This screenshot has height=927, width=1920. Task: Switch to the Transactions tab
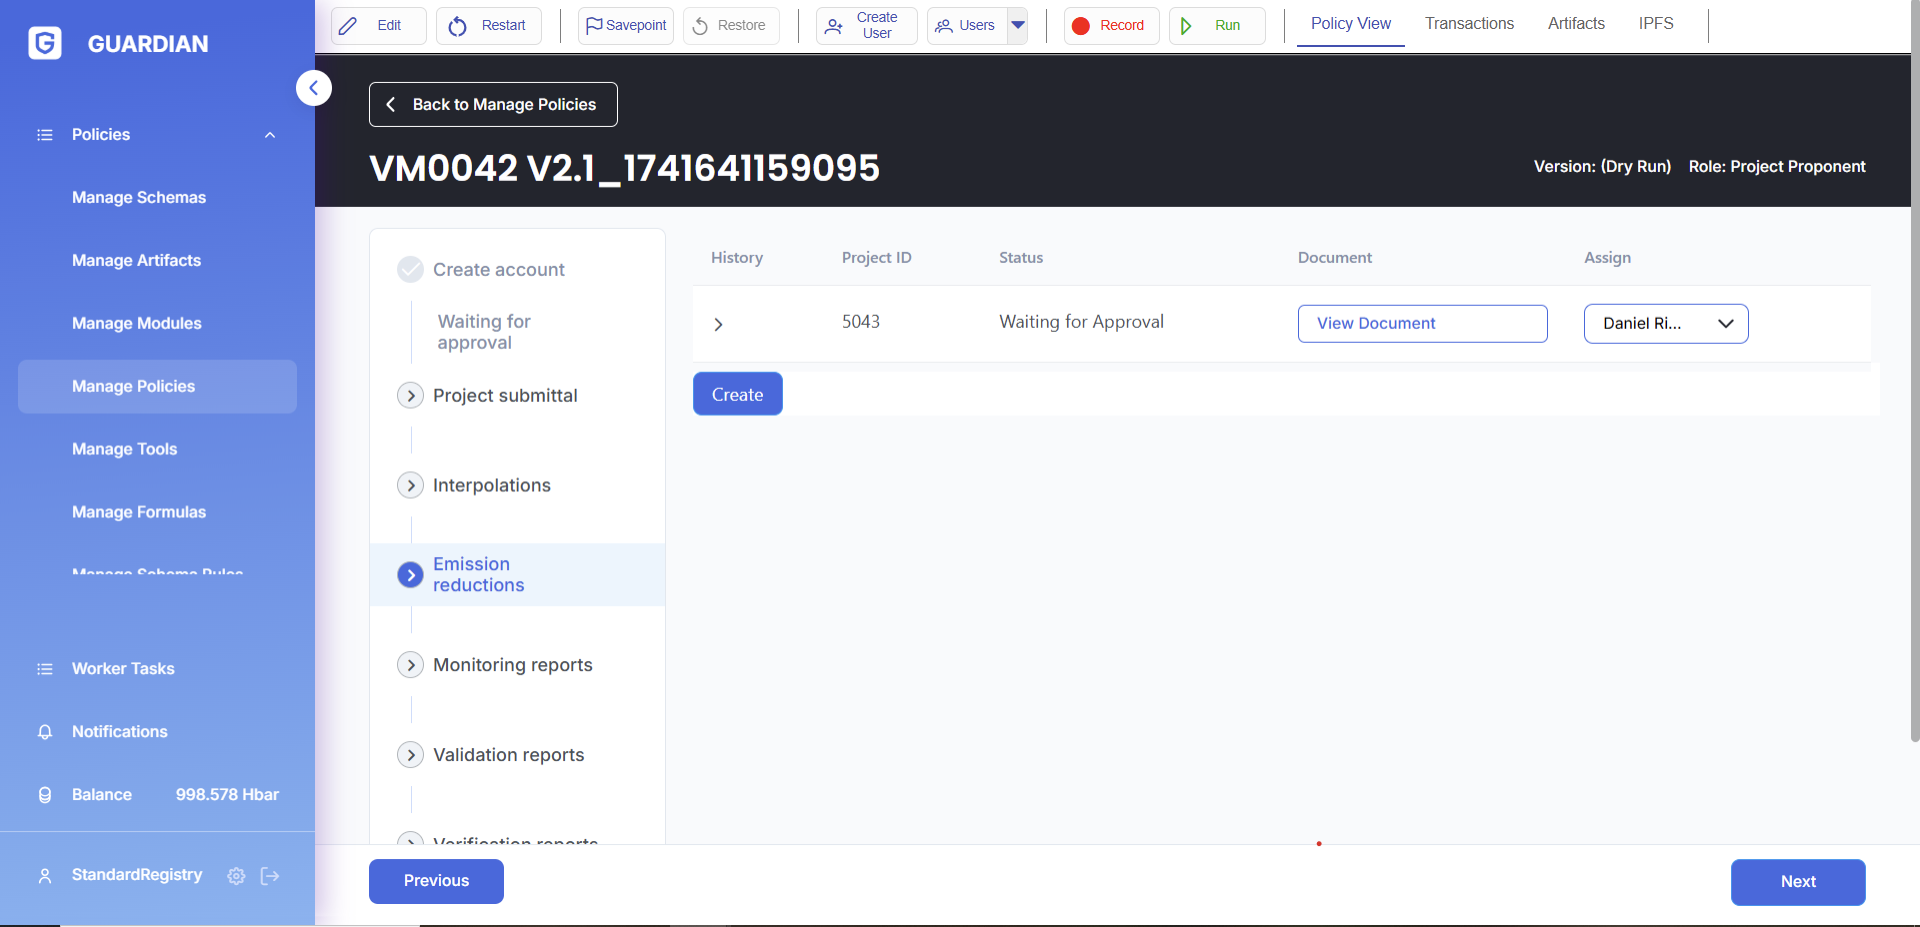[x=1468, y=24]
